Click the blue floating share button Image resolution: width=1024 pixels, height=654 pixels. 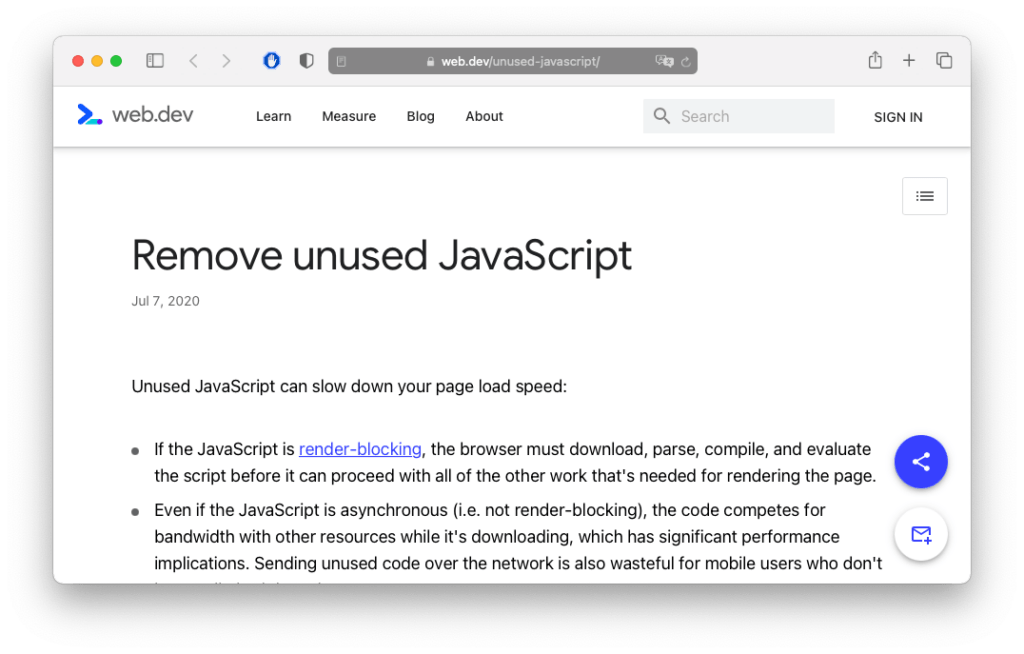[920, 461]
